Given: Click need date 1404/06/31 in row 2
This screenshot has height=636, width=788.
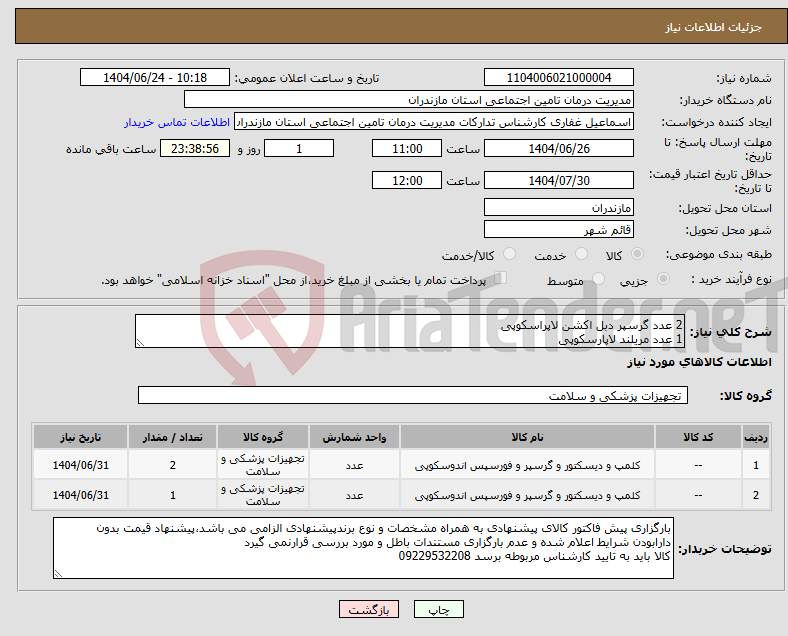Looking at the screenshot, I should click(80, 495).
